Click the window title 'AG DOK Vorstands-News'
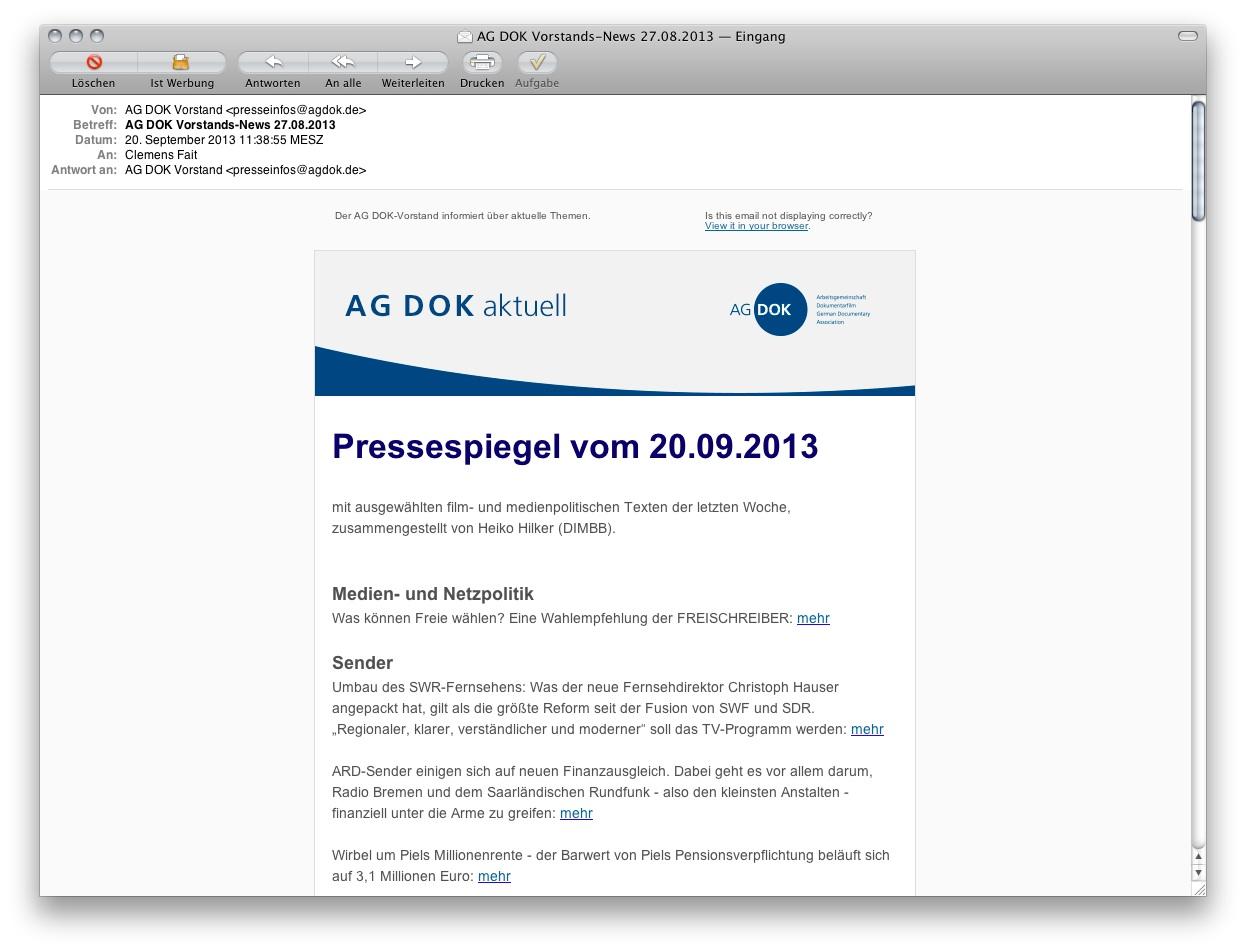This screenshot has width=1246, height=951. (631, 37)
